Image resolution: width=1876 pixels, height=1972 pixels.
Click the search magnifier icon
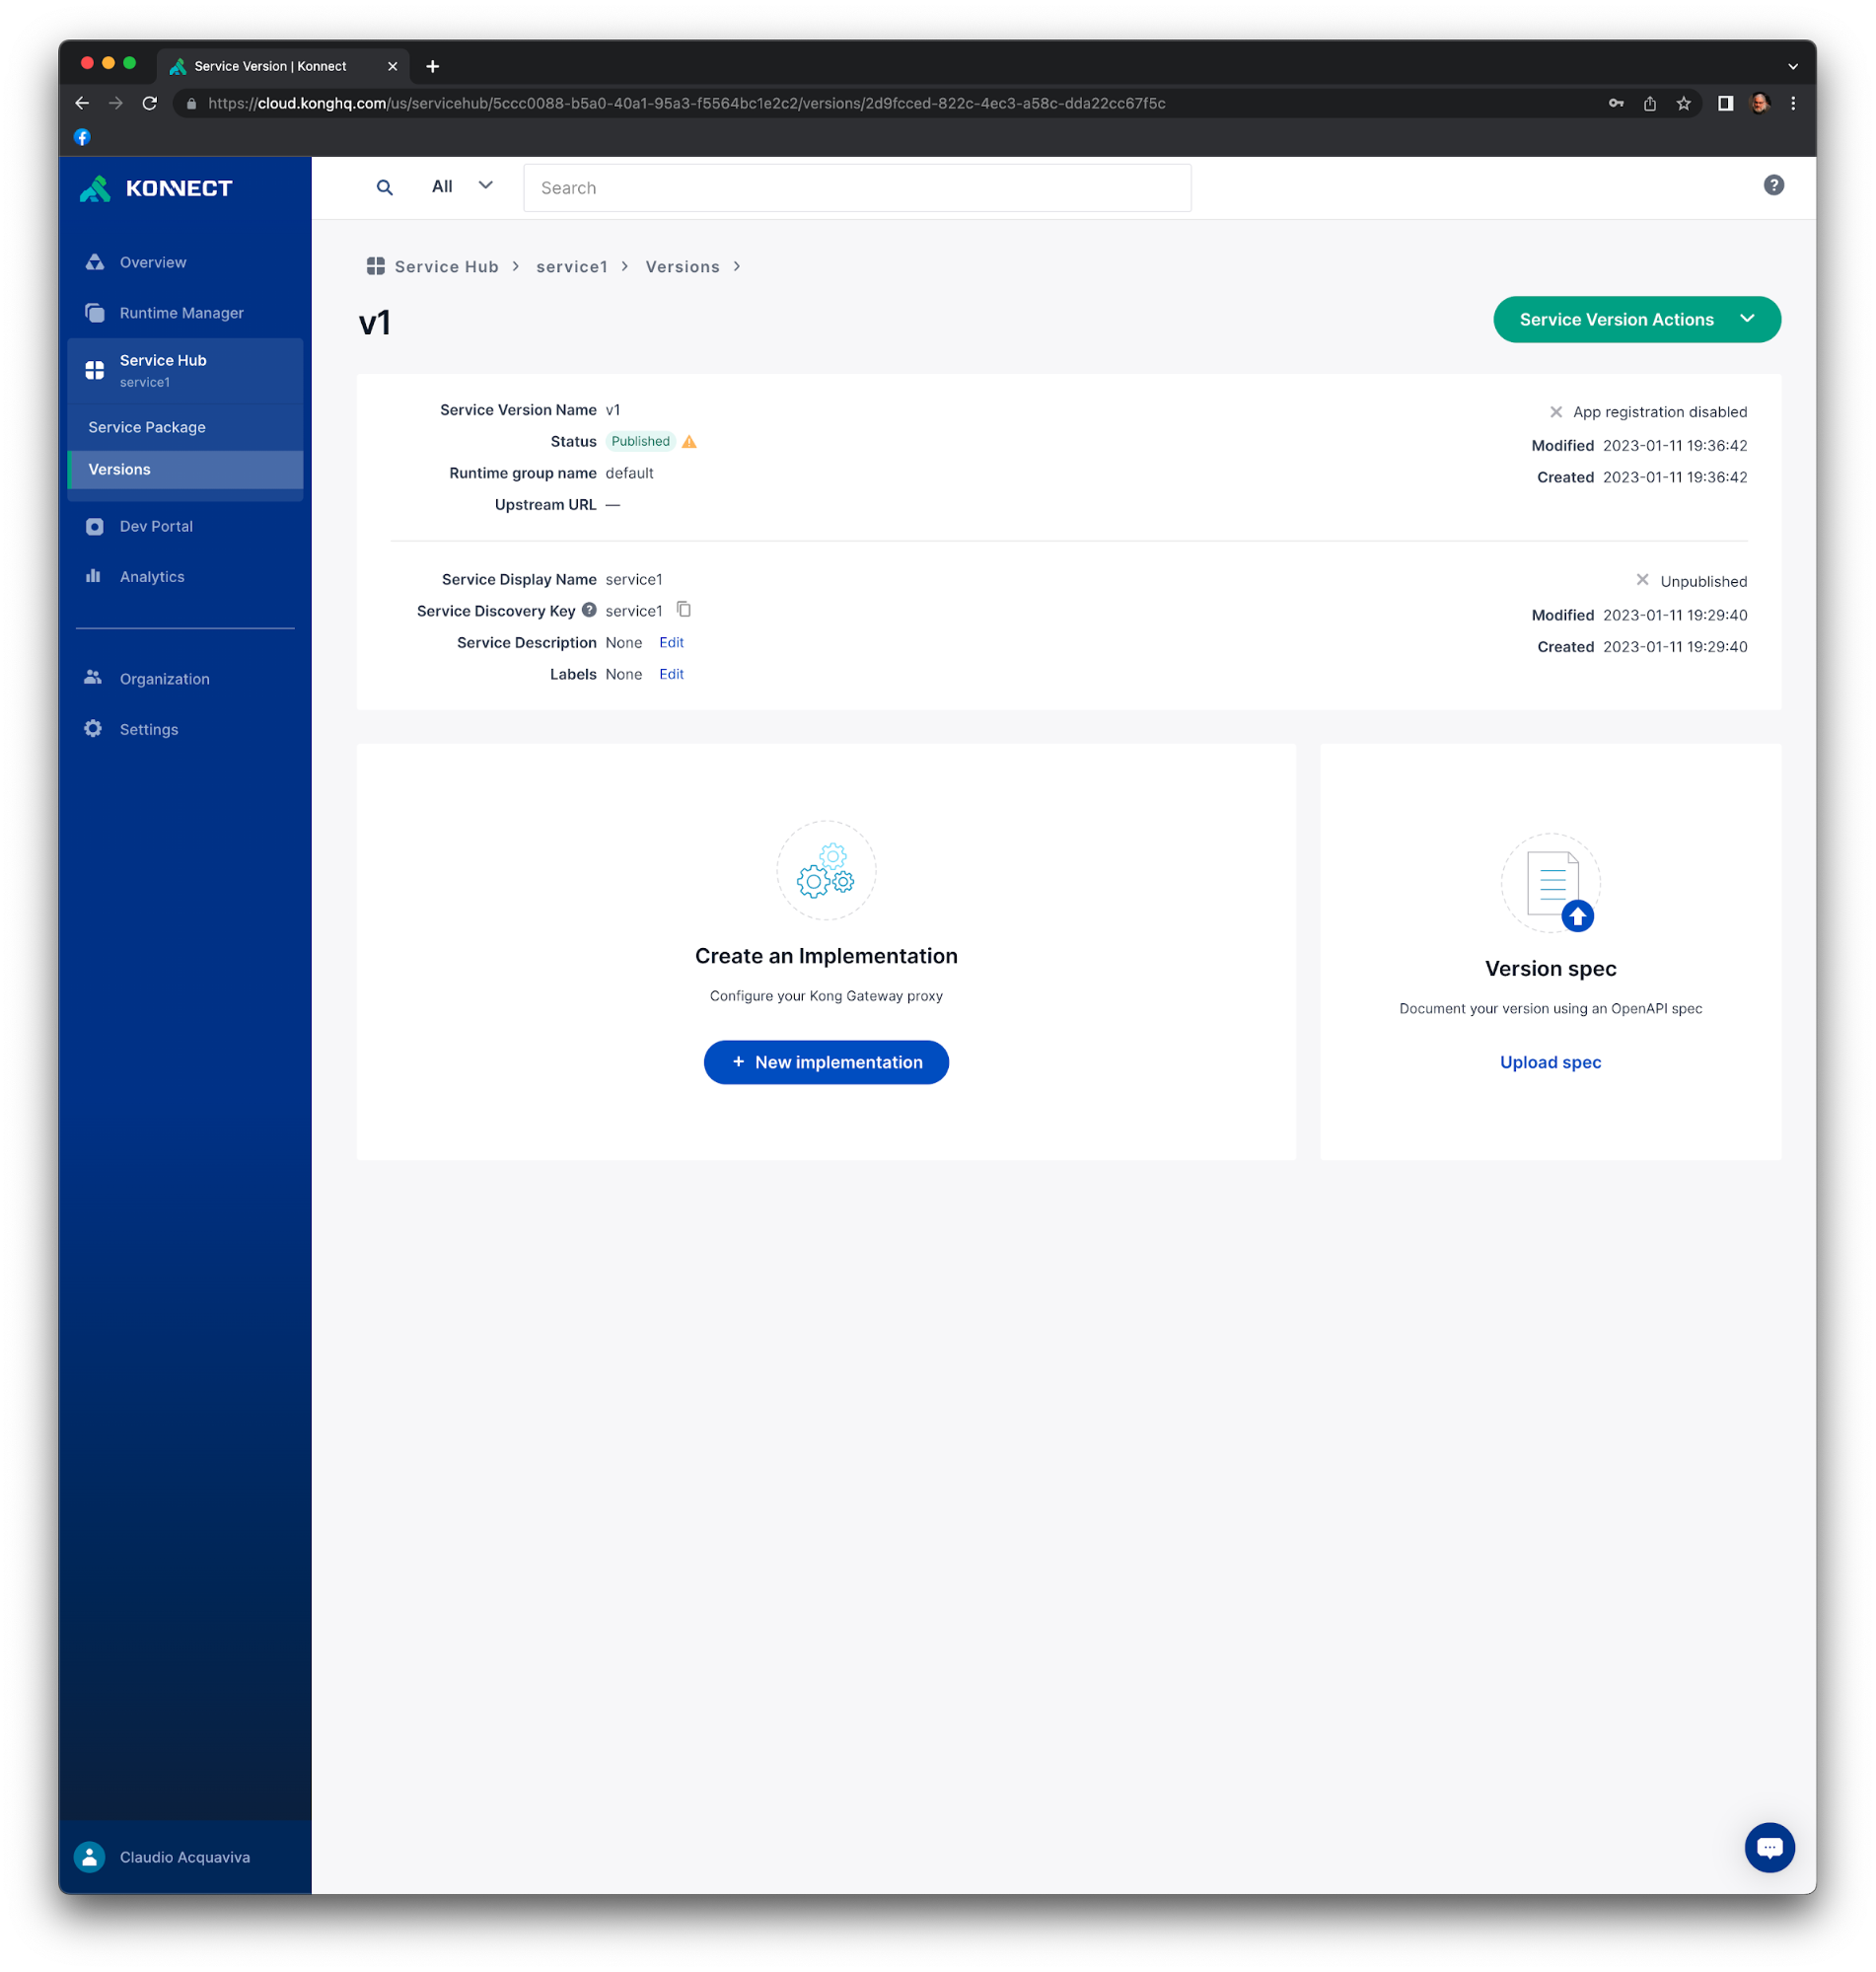point(384,187)
